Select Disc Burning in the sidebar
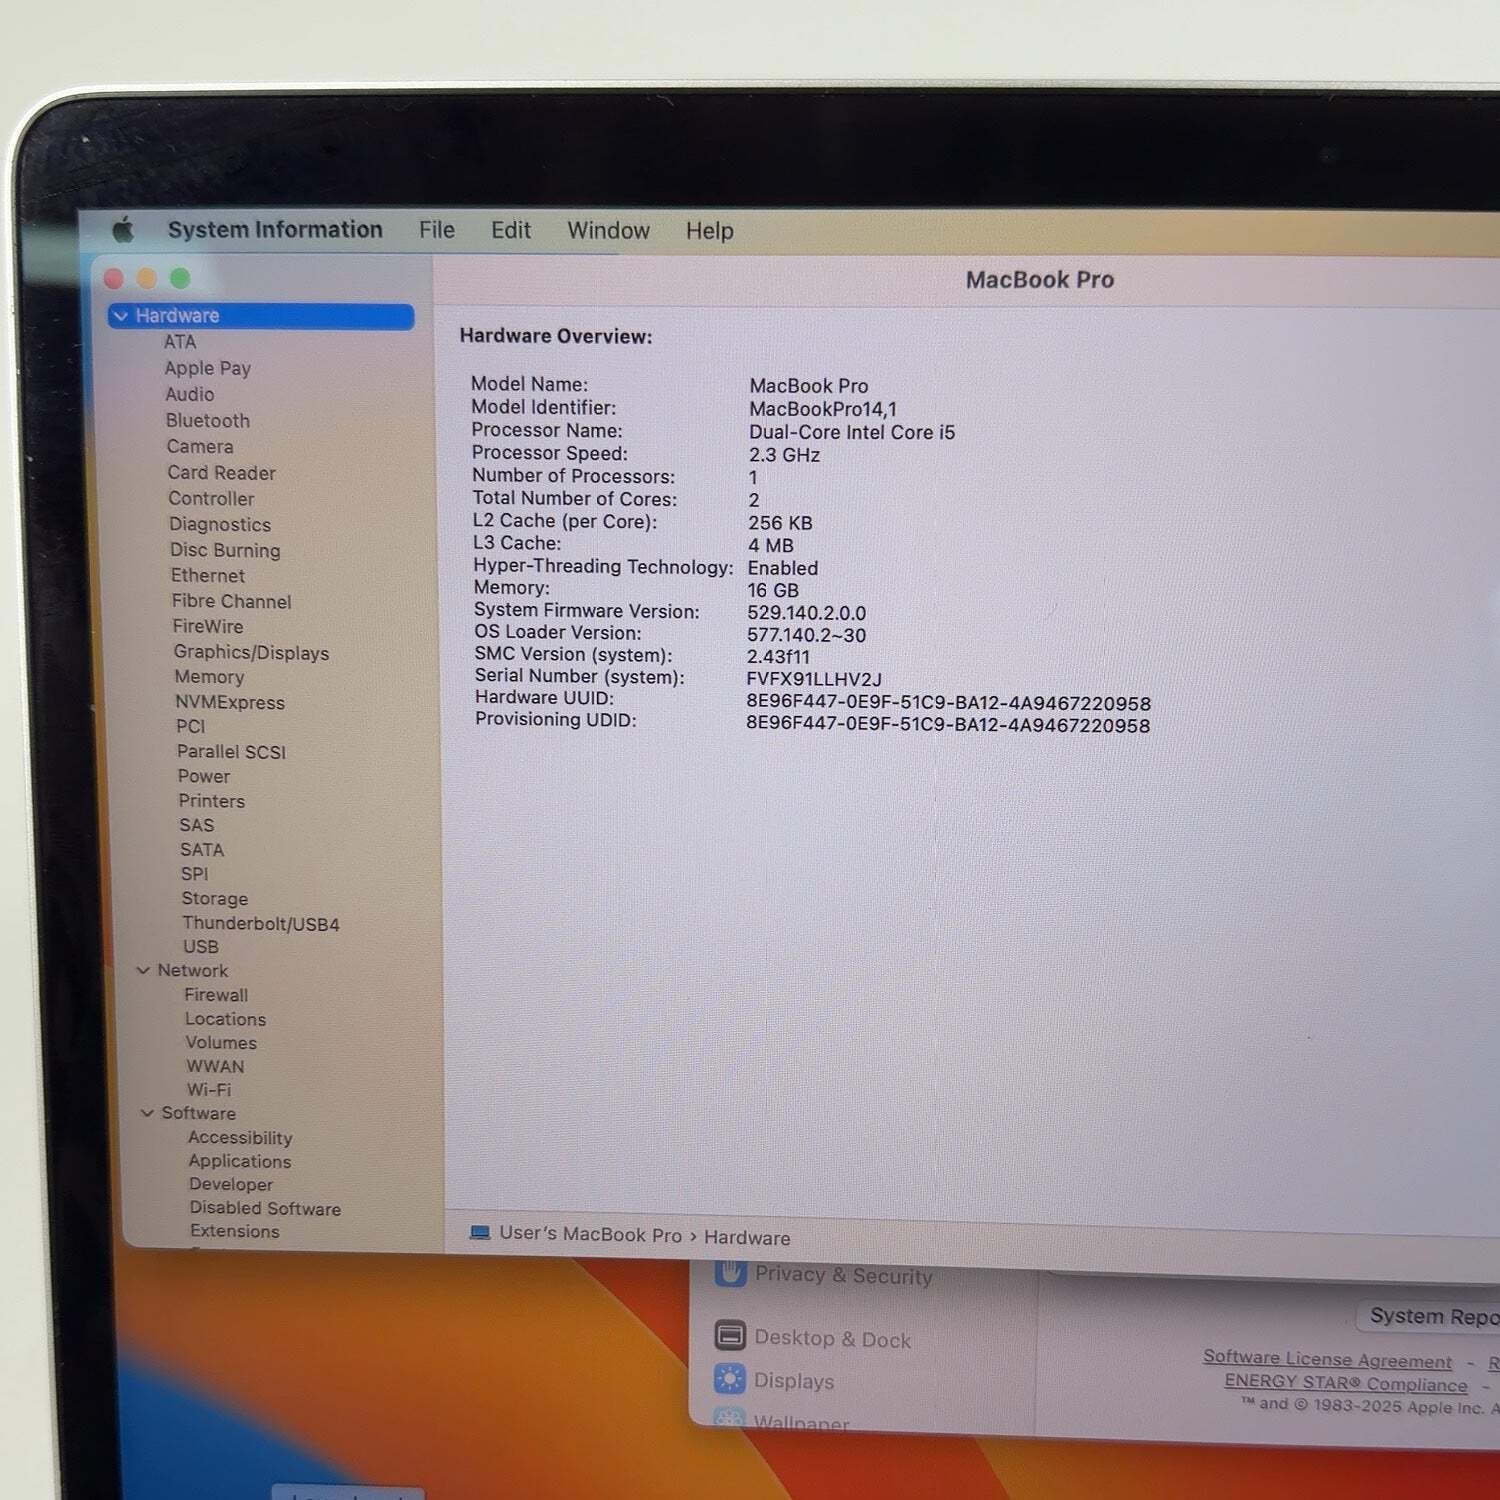This screenshot has width=1500, height=1500. 225,550
